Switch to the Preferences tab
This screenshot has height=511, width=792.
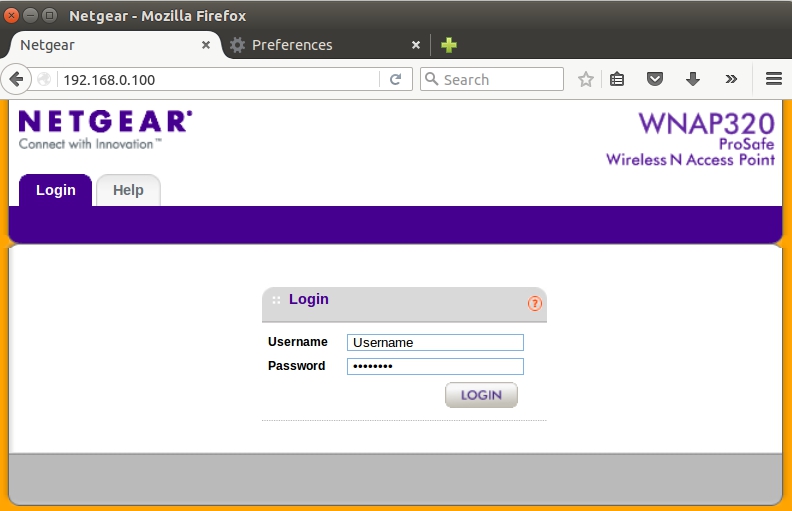coord(326,45)
